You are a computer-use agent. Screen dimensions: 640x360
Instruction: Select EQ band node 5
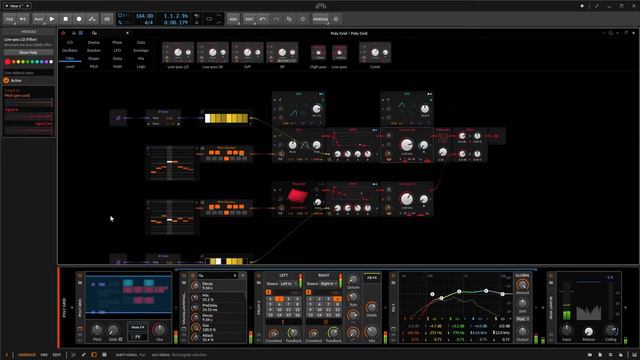tap(502, 294)
